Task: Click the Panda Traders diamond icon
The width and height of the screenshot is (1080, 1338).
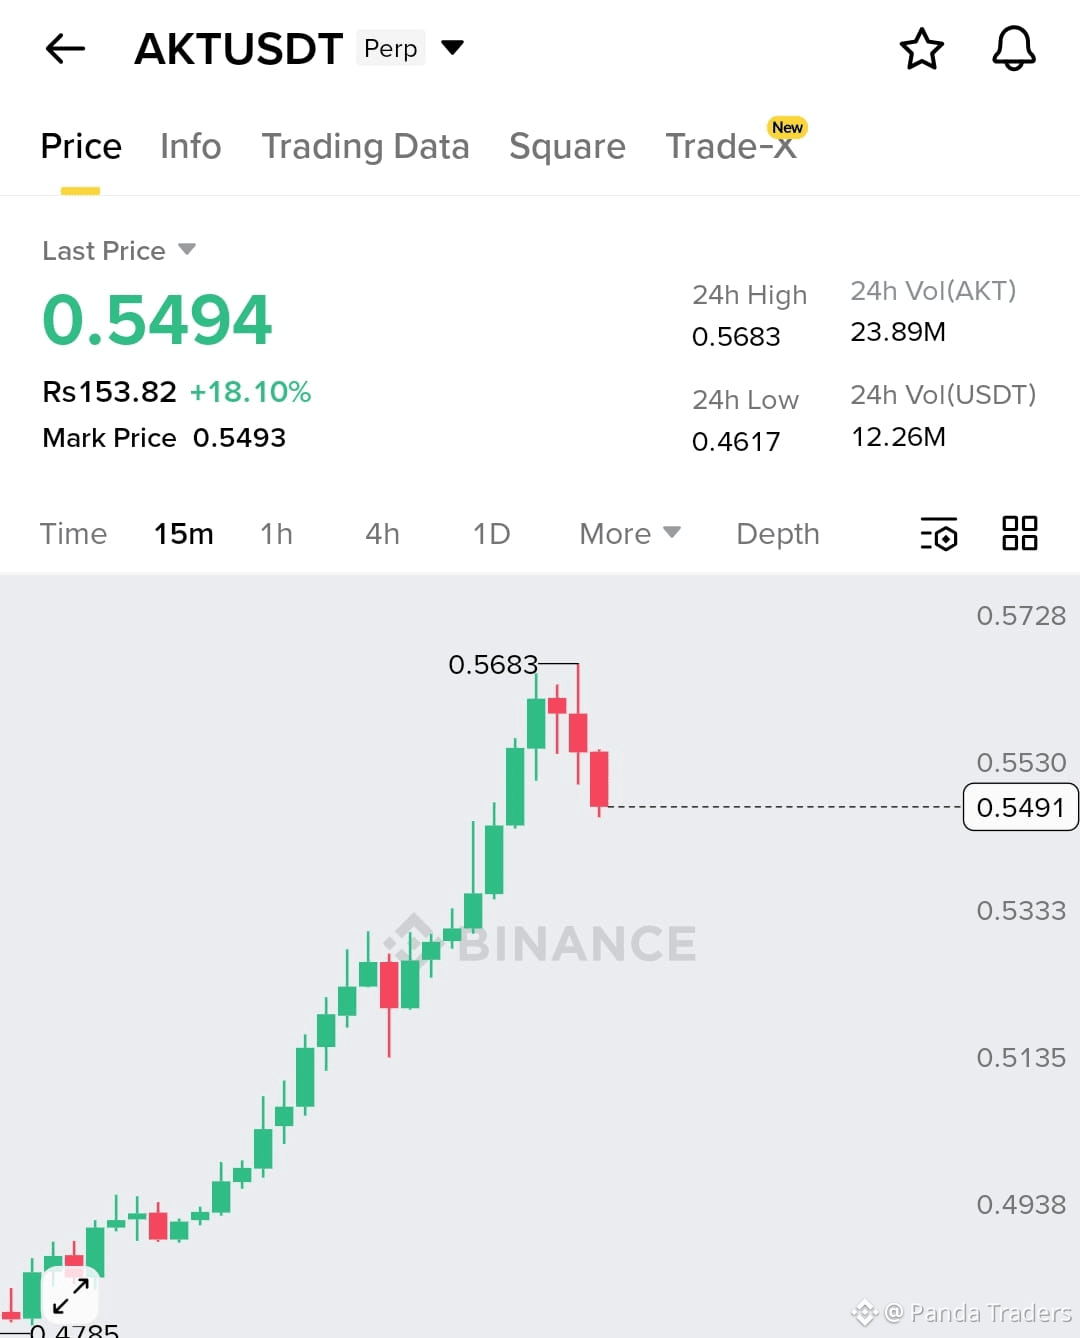Action: (x=862, y=1312)
